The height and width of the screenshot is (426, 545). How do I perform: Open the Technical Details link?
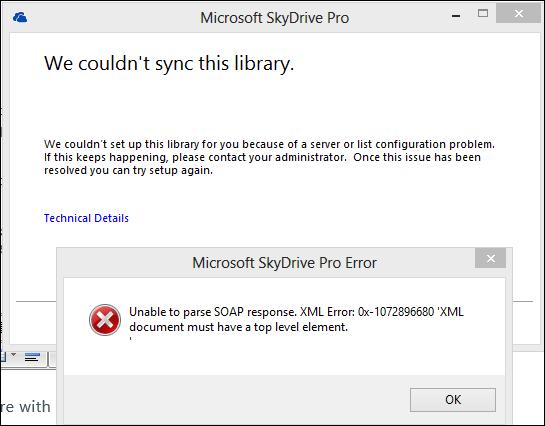click(86, 218)
